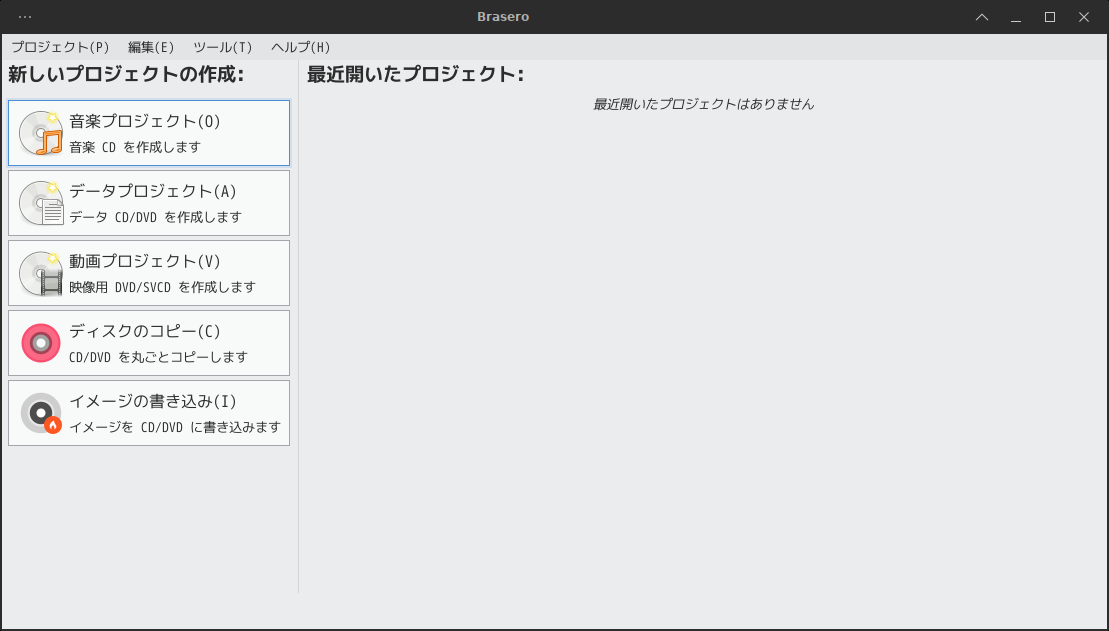This screenshot has width=1109, height=631.
Task: Maximize the Brasero window
Action: click(x=1050, y=17)
